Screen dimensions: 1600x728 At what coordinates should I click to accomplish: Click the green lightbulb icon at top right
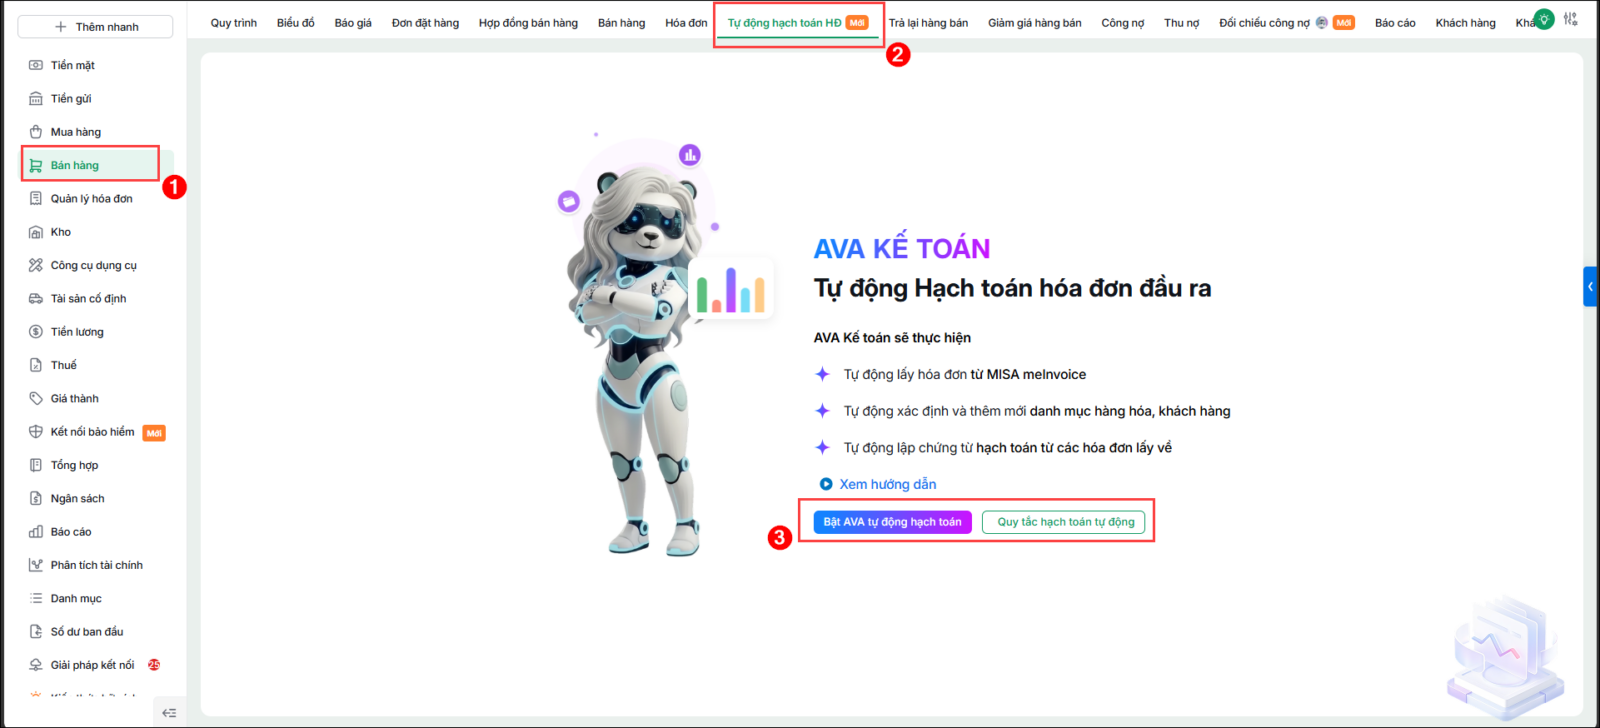pos(1544,19)
